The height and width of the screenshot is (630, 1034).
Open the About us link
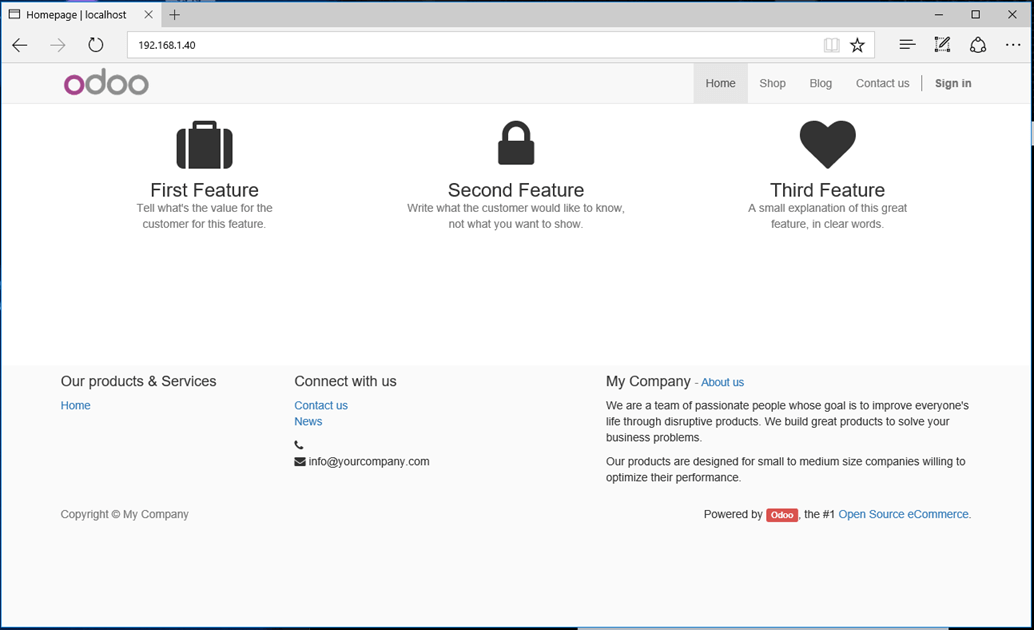722,383
